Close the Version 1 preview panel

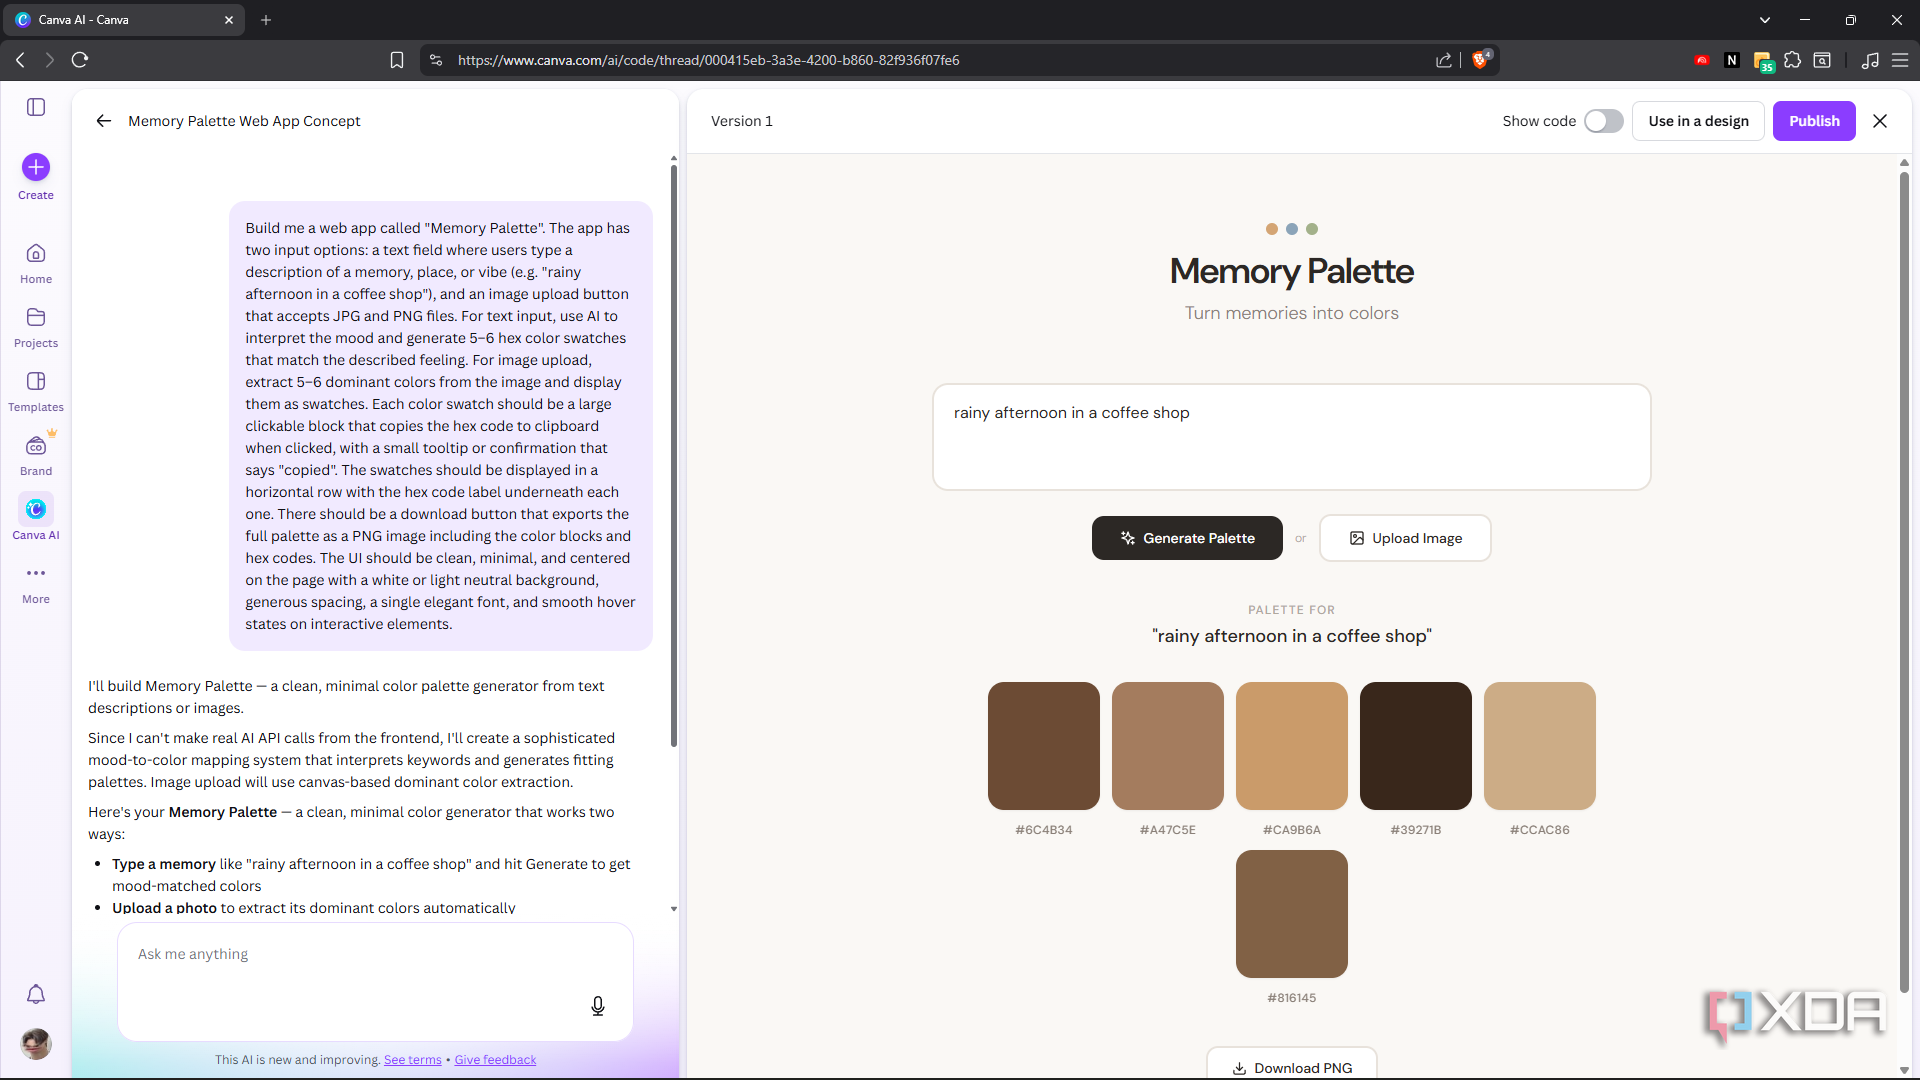1880,121
